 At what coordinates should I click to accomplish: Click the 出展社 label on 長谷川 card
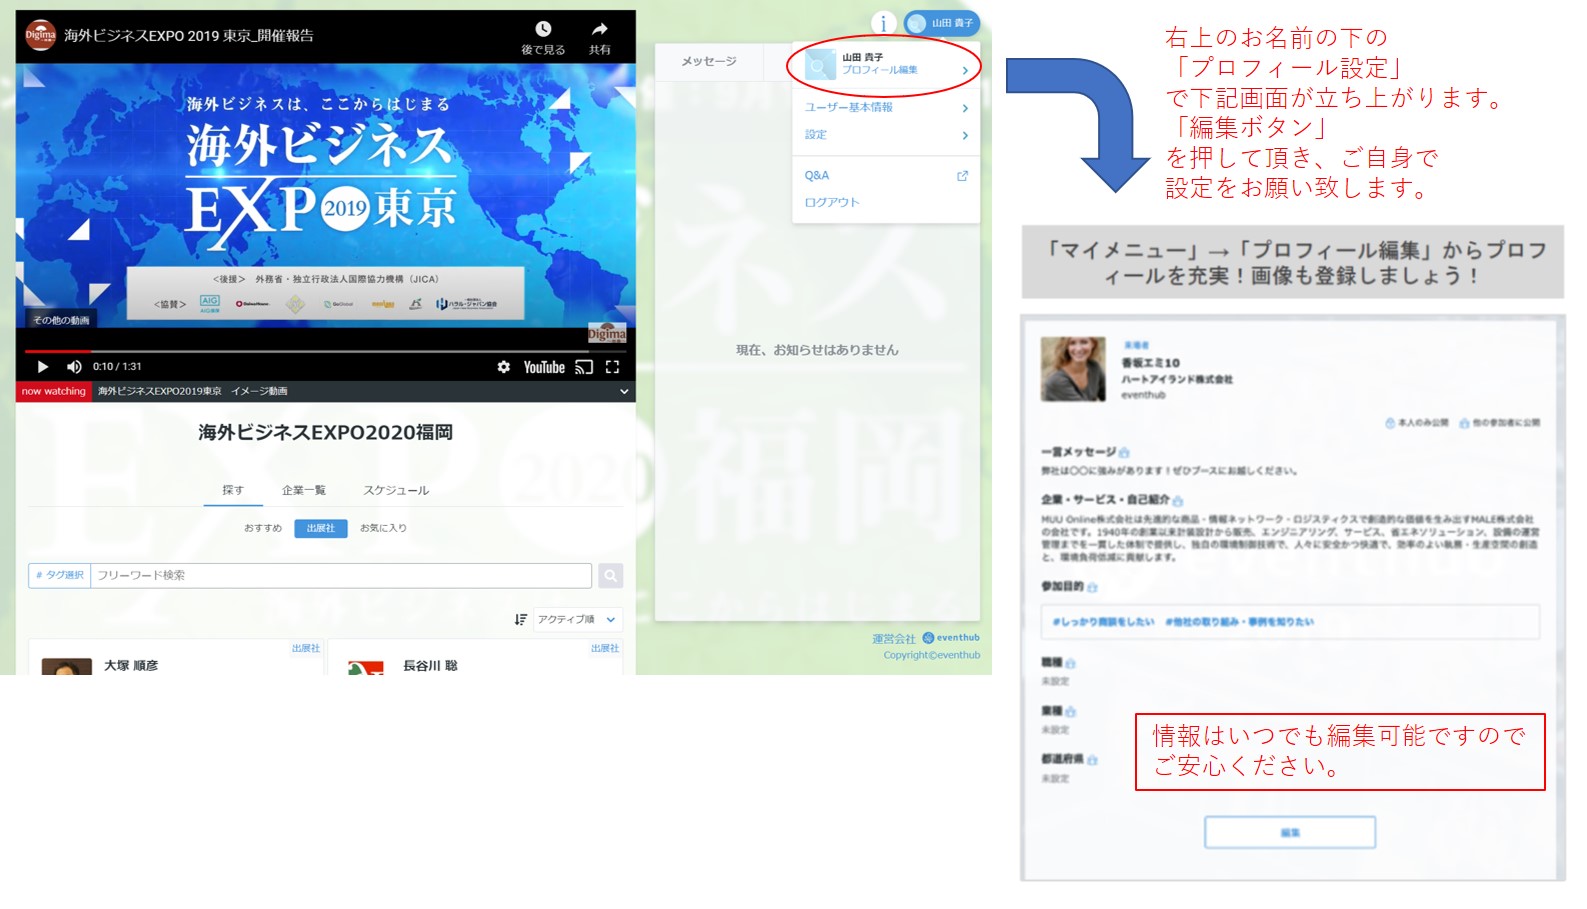[x=605, y=648]
